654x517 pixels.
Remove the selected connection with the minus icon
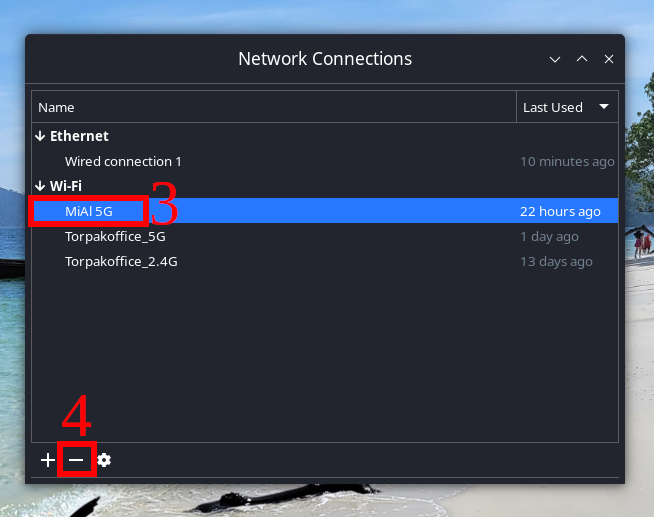[76, 460]
